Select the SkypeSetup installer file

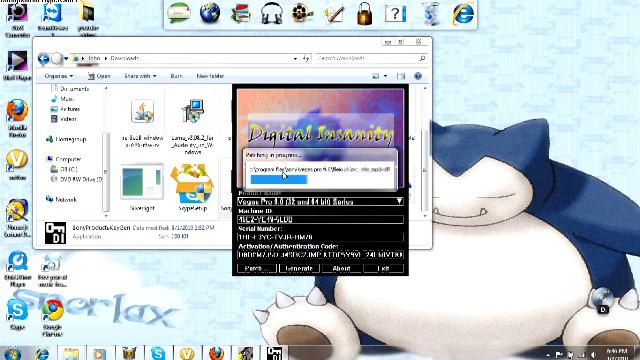[x=193, y=188]
